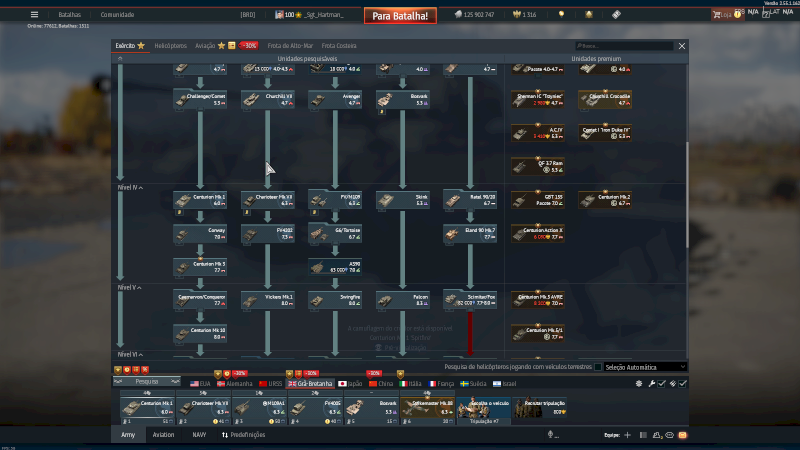
Task: Select the Vickers Mk.1 tank card
Action: 267,300
